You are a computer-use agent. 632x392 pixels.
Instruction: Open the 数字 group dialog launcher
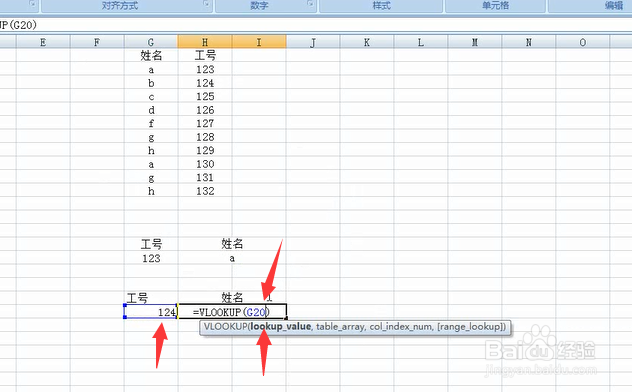click(310, 4)
